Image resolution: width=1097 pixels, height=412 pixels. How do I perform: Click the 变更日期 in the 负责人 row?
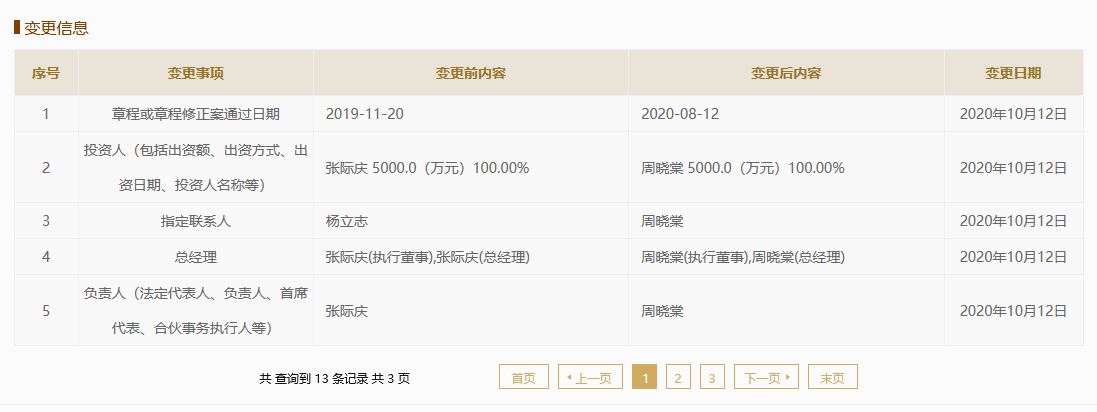click(x=1013, y=311)
